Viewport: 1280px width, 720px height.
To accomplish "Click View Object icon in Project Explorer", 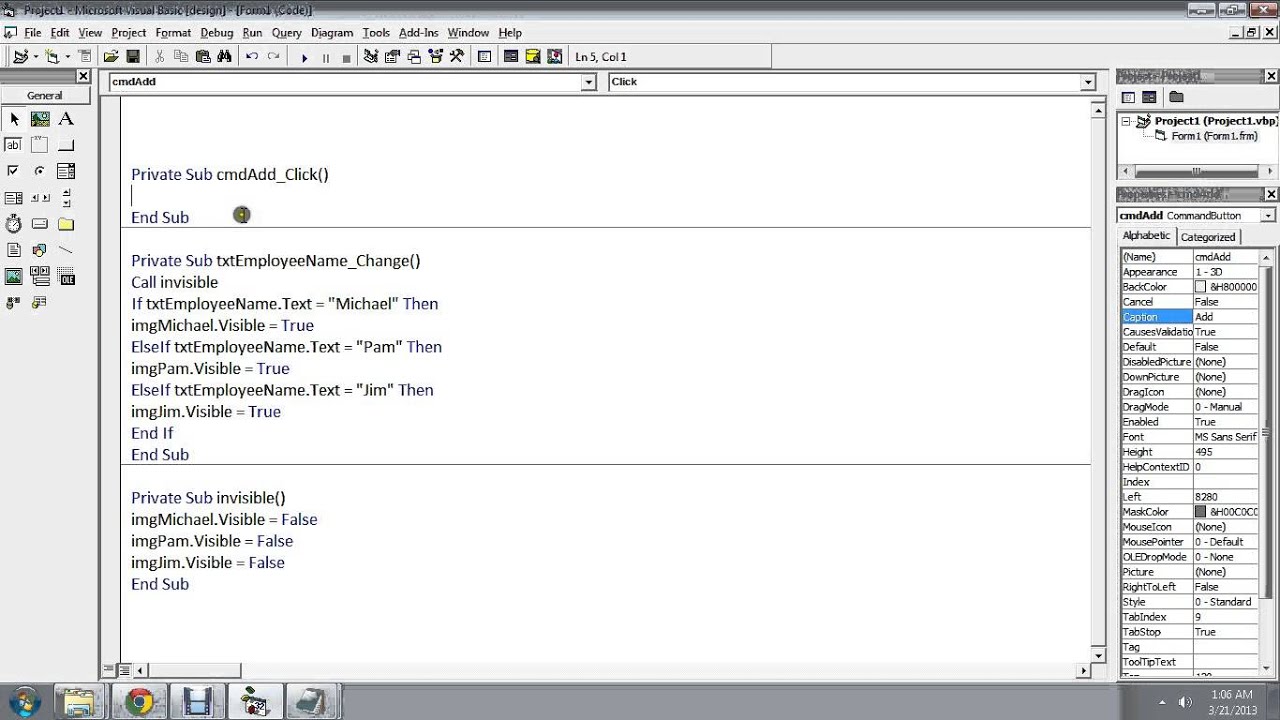I will coord(1149,97).
